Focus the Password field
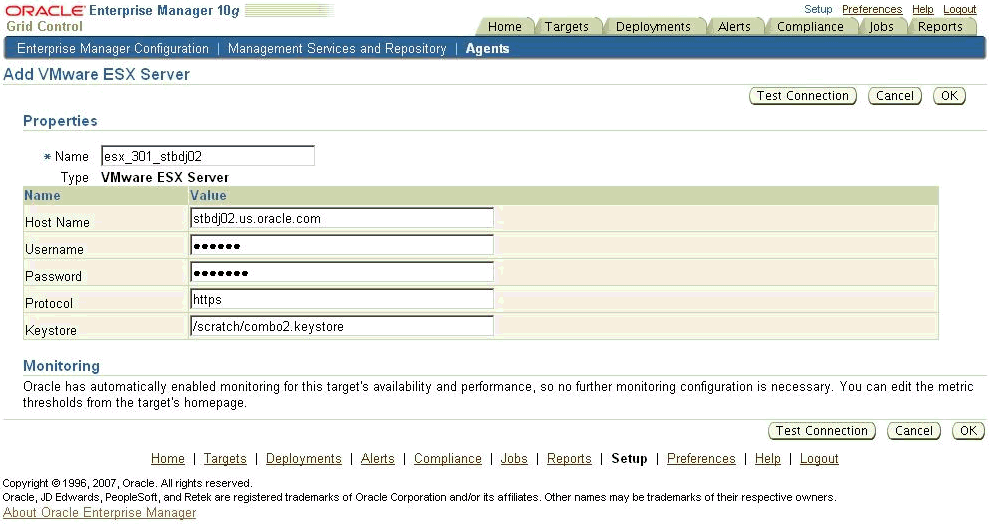The image size is (989, 524). click(x=342, y=272)
